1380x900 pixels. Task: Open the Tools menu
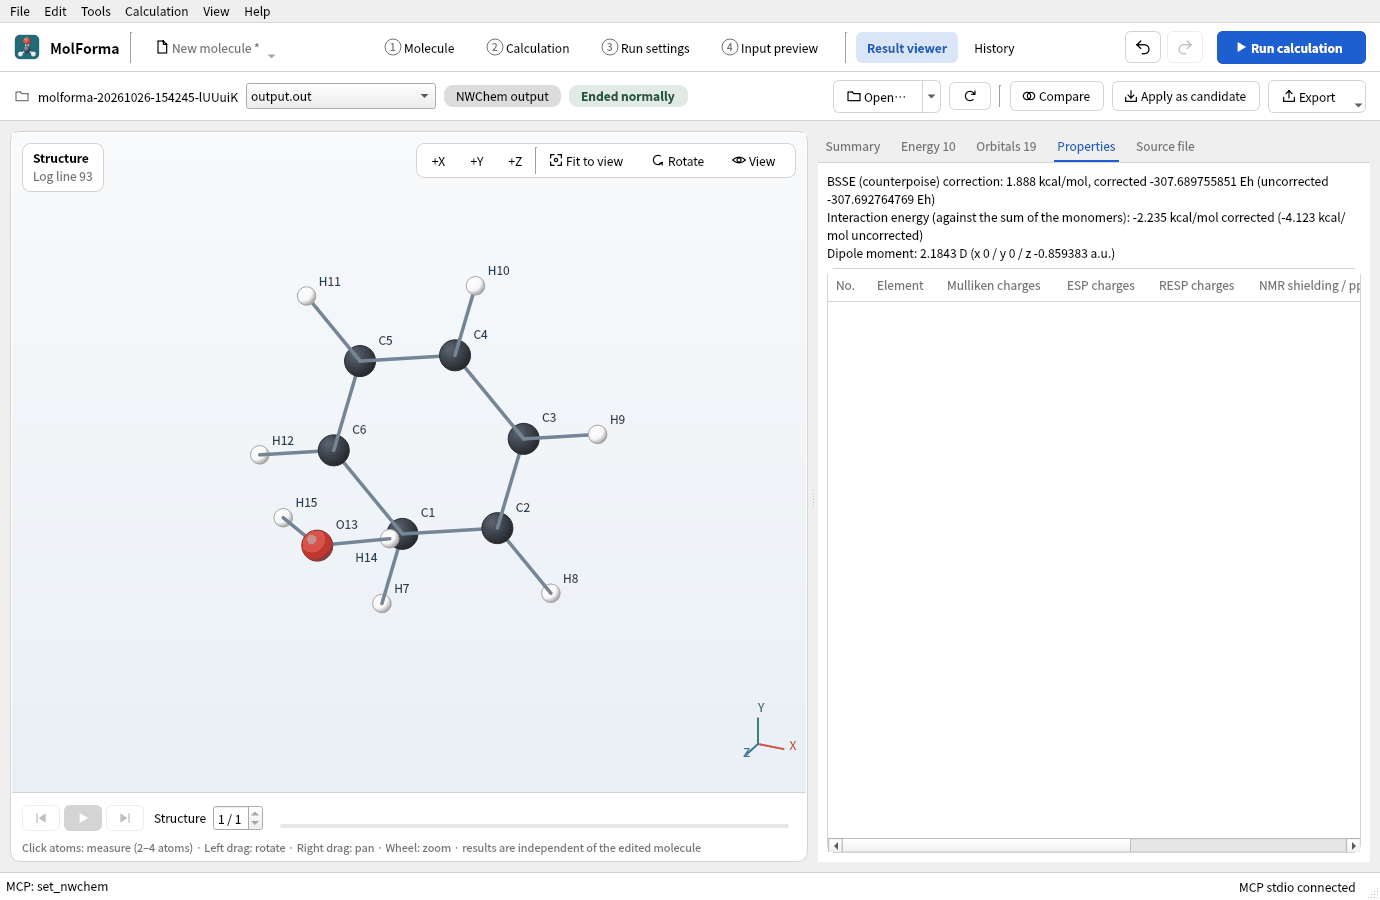(x=96, y=11)
